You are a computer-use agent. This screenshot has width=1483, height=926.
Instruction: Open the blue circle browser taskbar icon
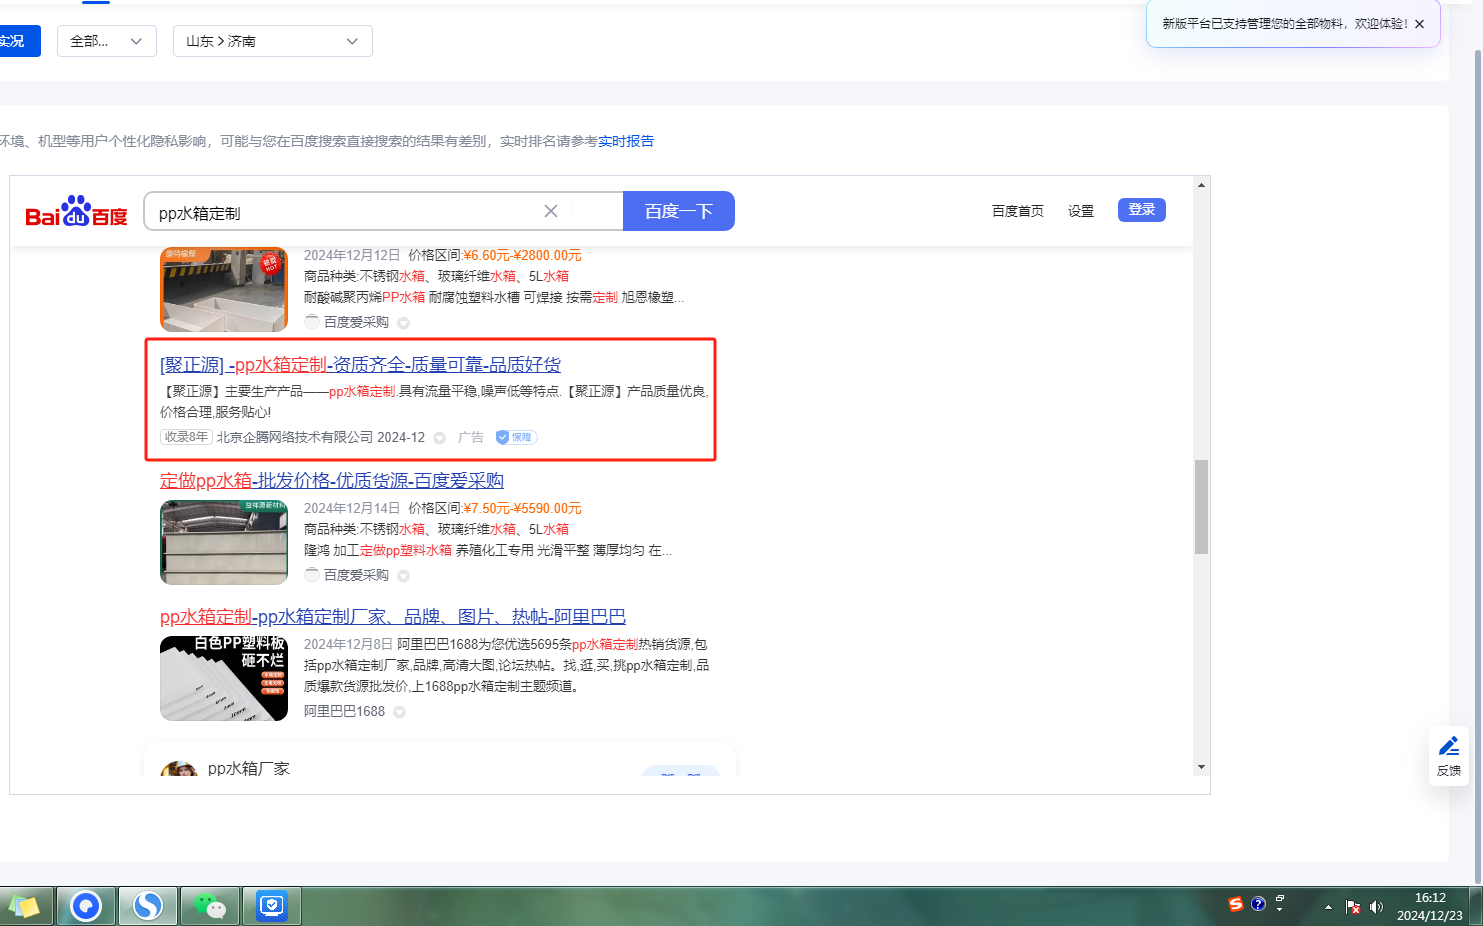[86, 906]
